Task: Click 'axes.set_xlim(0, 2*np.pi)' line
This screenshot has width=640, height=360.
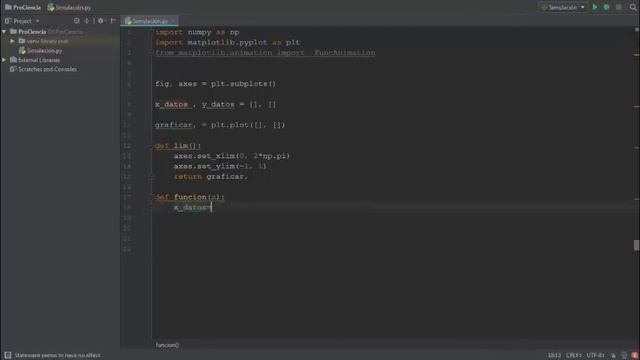Action: click(231, 156)
